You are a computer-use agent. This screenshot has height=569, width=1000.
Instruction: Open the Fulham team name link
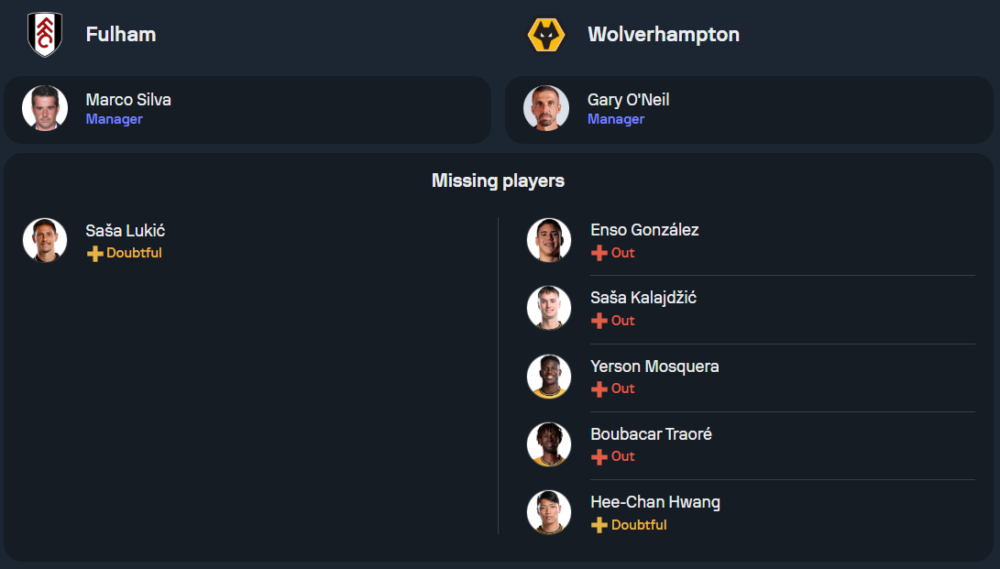click(121, 34)
